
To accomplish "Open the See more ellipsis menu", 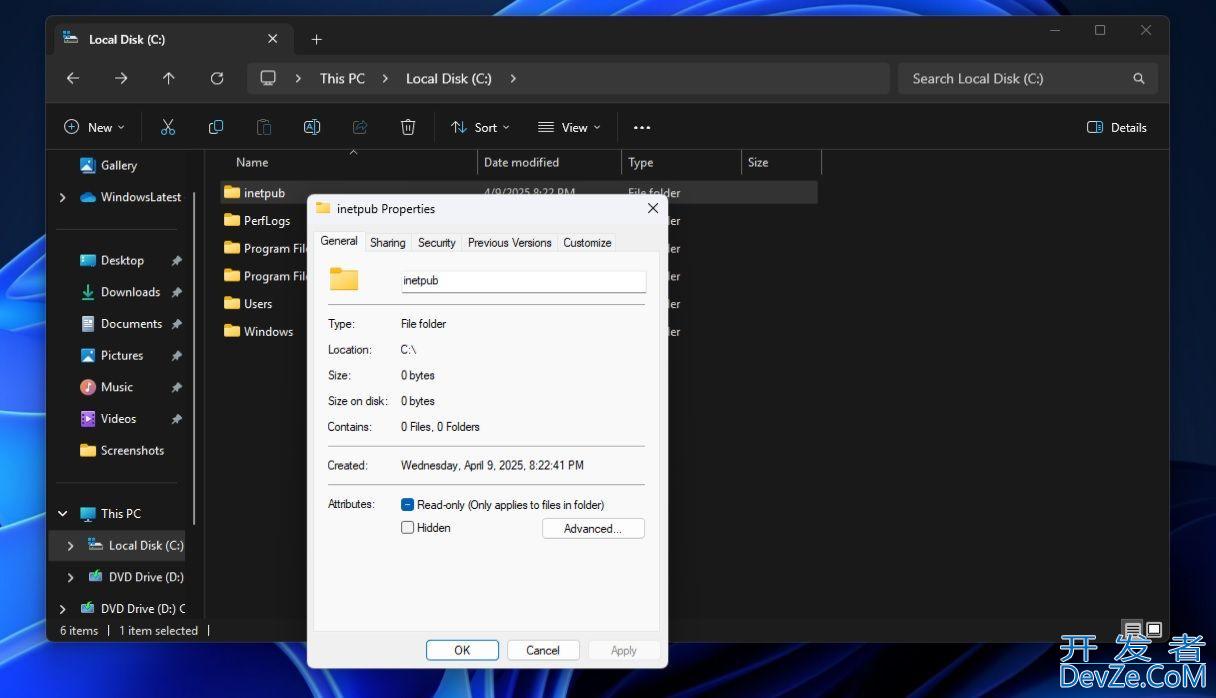I will (642, 127).
